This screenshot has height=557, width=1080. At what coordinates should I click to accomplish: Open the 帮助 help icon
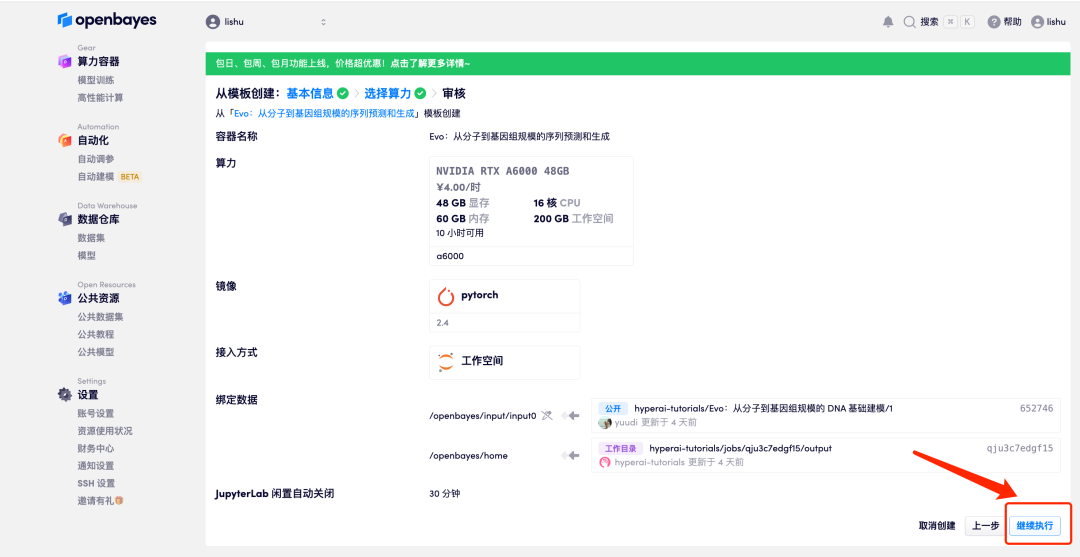(993, 21)
